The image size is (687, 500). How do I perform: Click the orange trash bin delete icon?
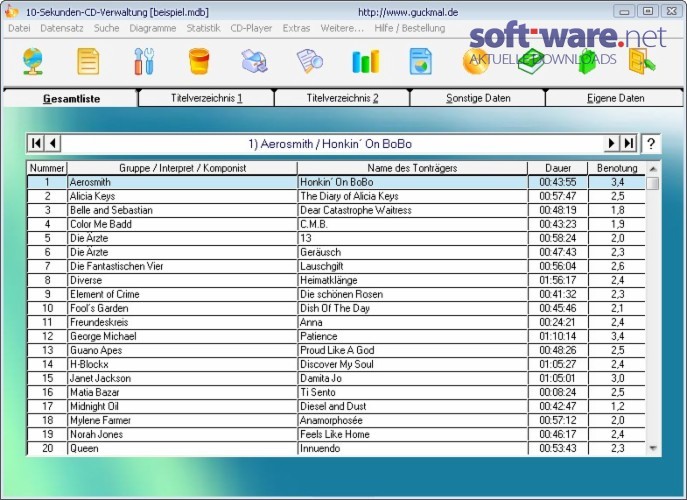point(199,61)
